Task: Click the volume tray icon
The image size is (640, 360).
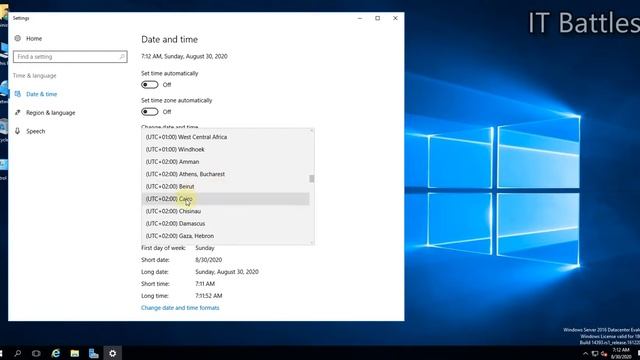Action: (x=604, y=353)
